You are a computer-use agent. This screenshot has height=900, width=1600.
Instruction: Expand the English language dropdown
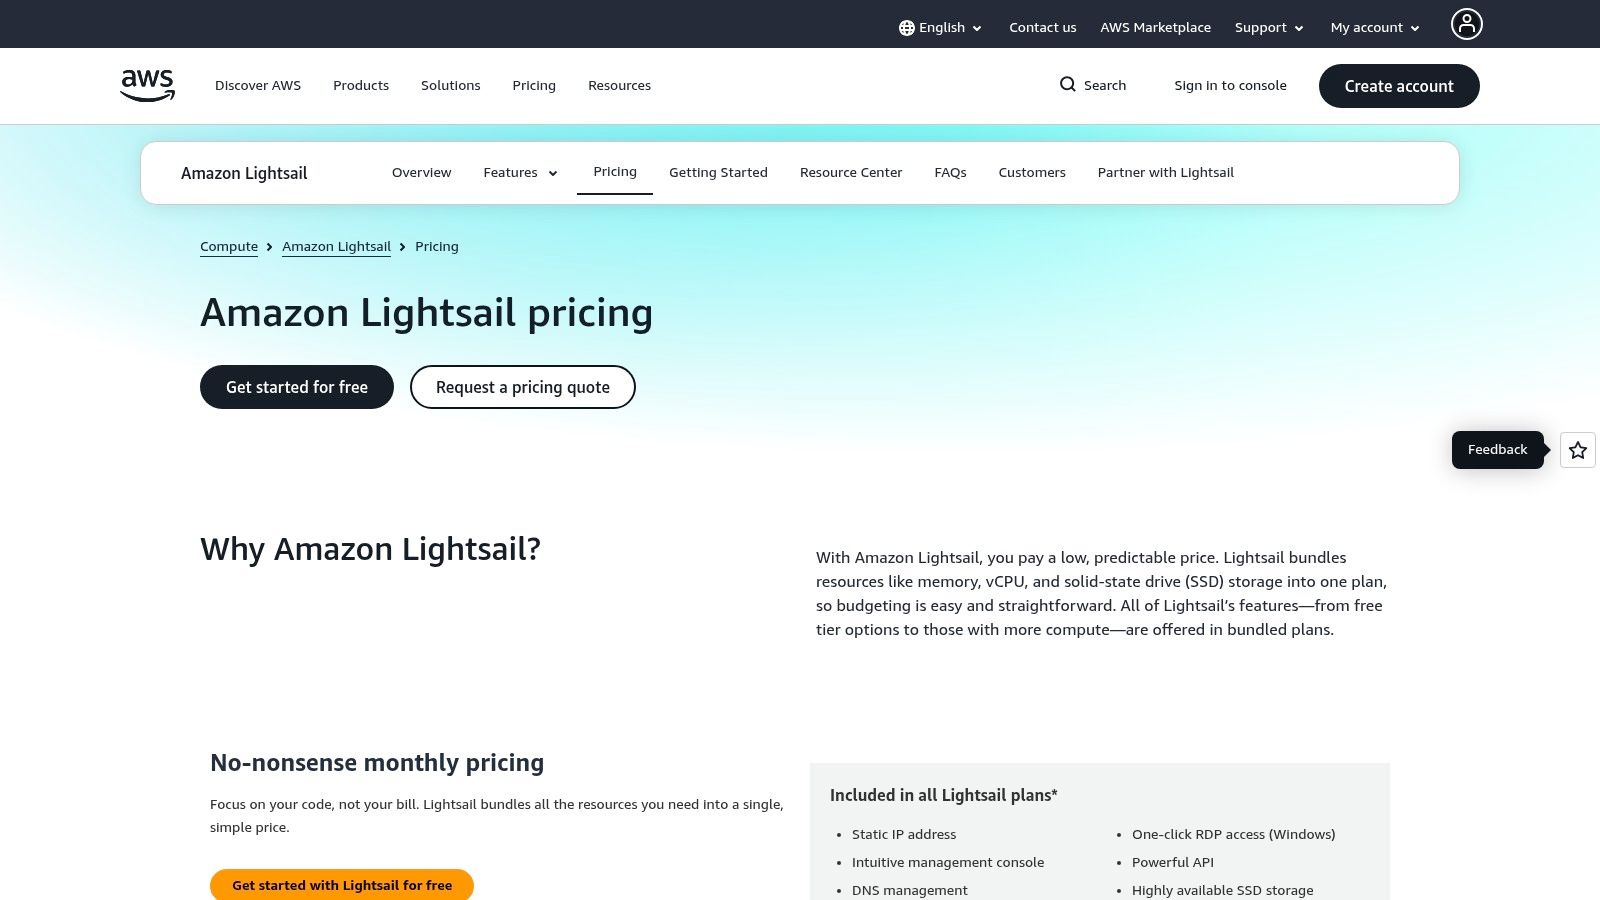click(940, 27)
